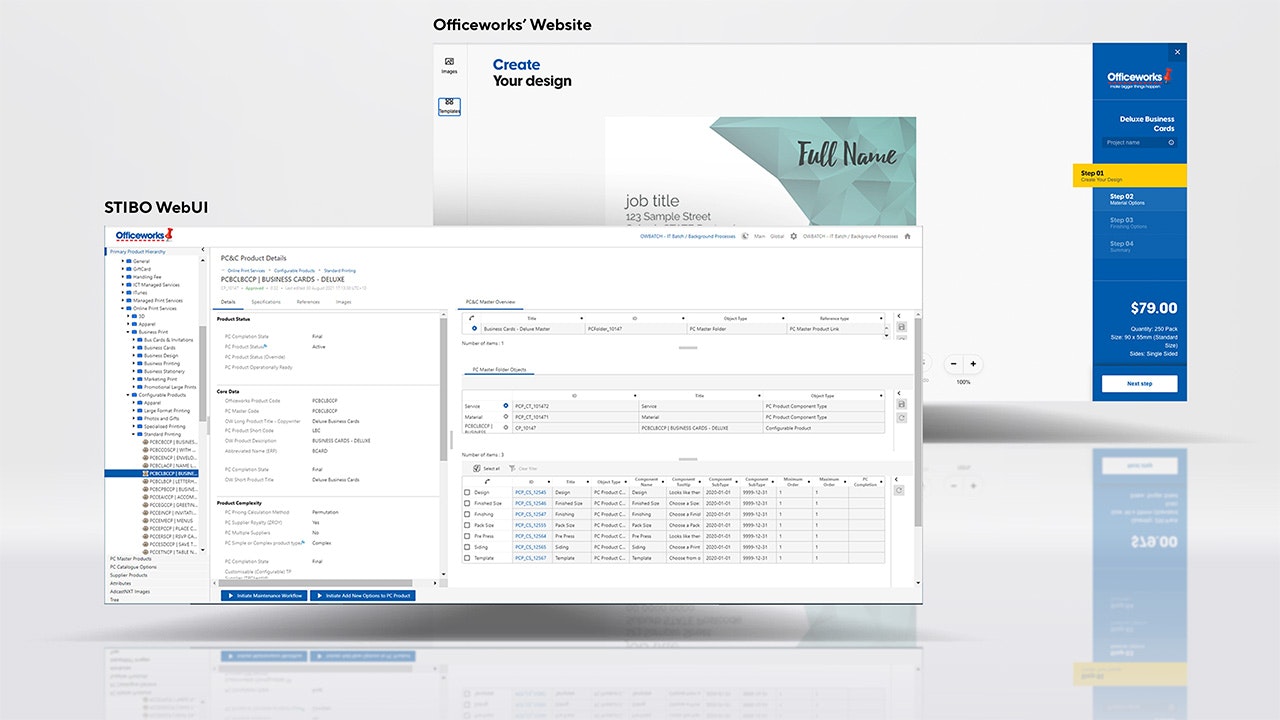Collapse the Configurable Products tree folder

[x=129, y=395]
